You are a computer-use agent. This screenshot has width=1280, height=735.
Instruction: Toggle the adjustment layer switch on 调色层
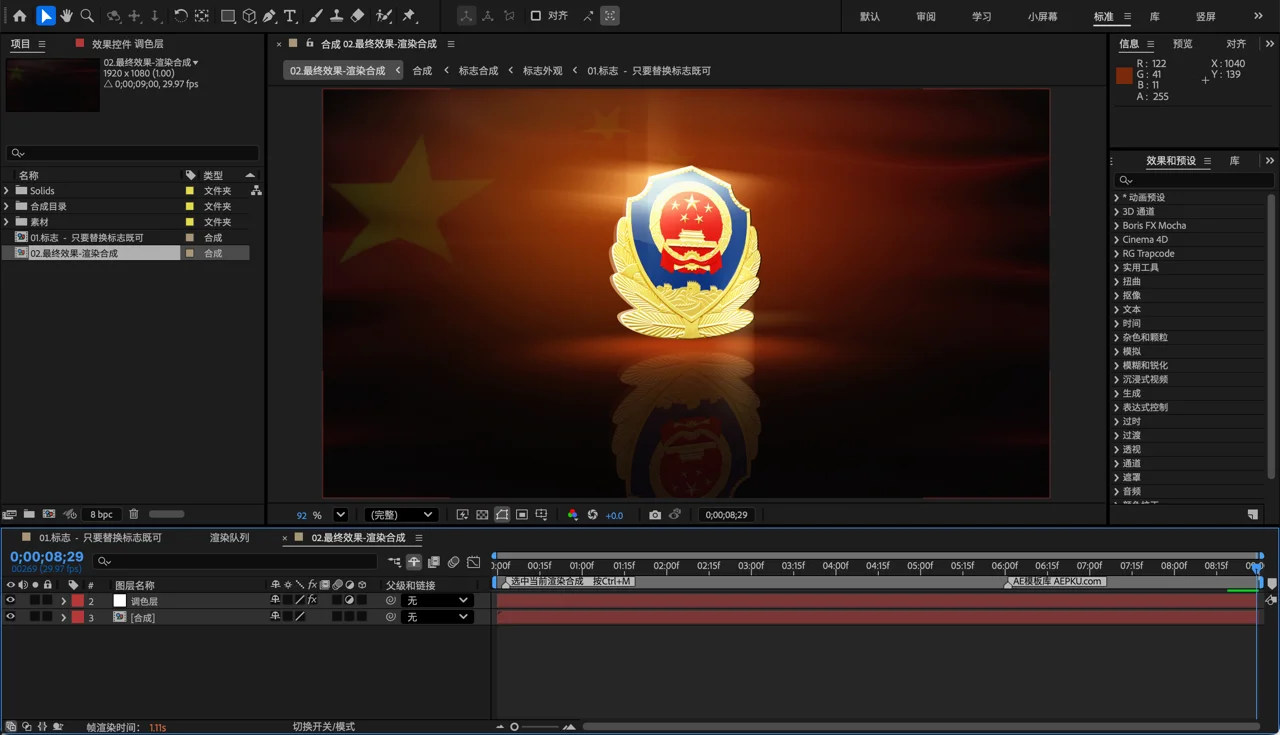click(x=349, y=601)
